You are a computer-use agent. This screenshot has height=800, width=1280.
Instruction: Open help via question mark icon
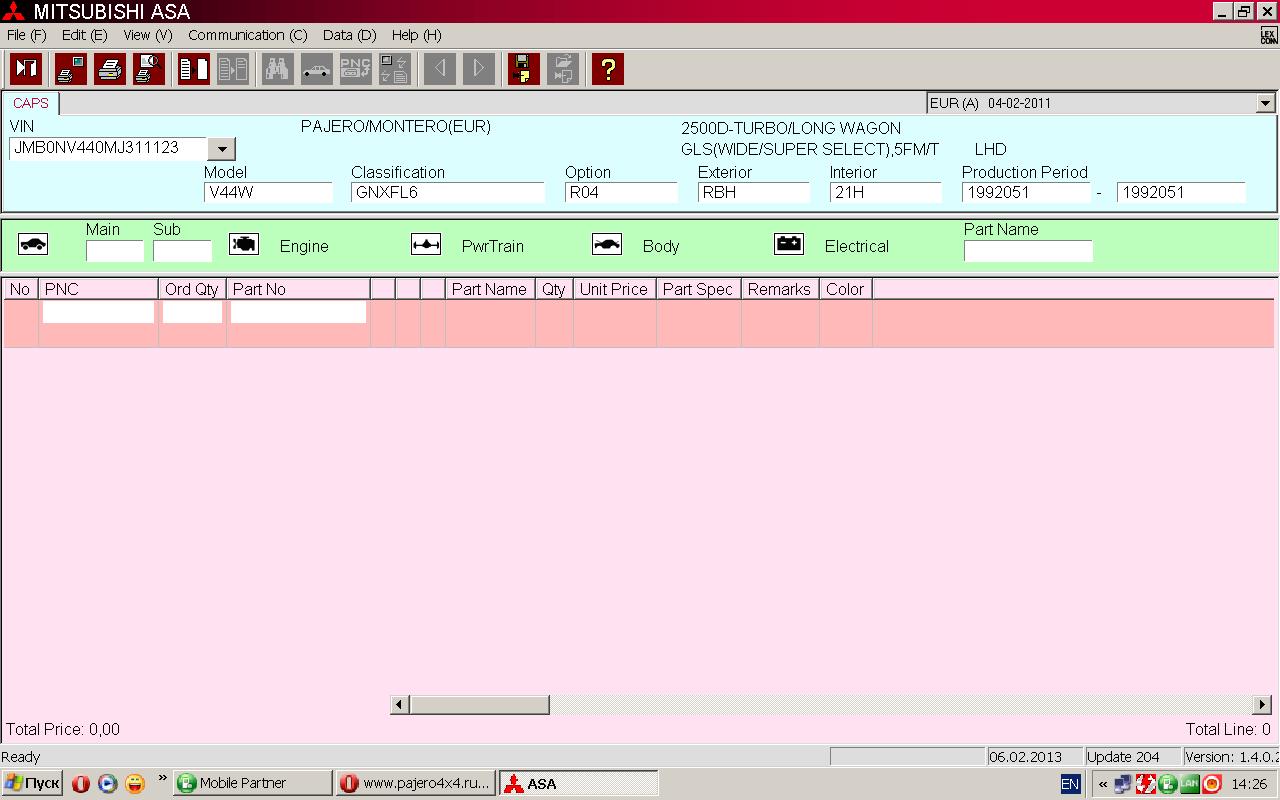tap(607, 69)
